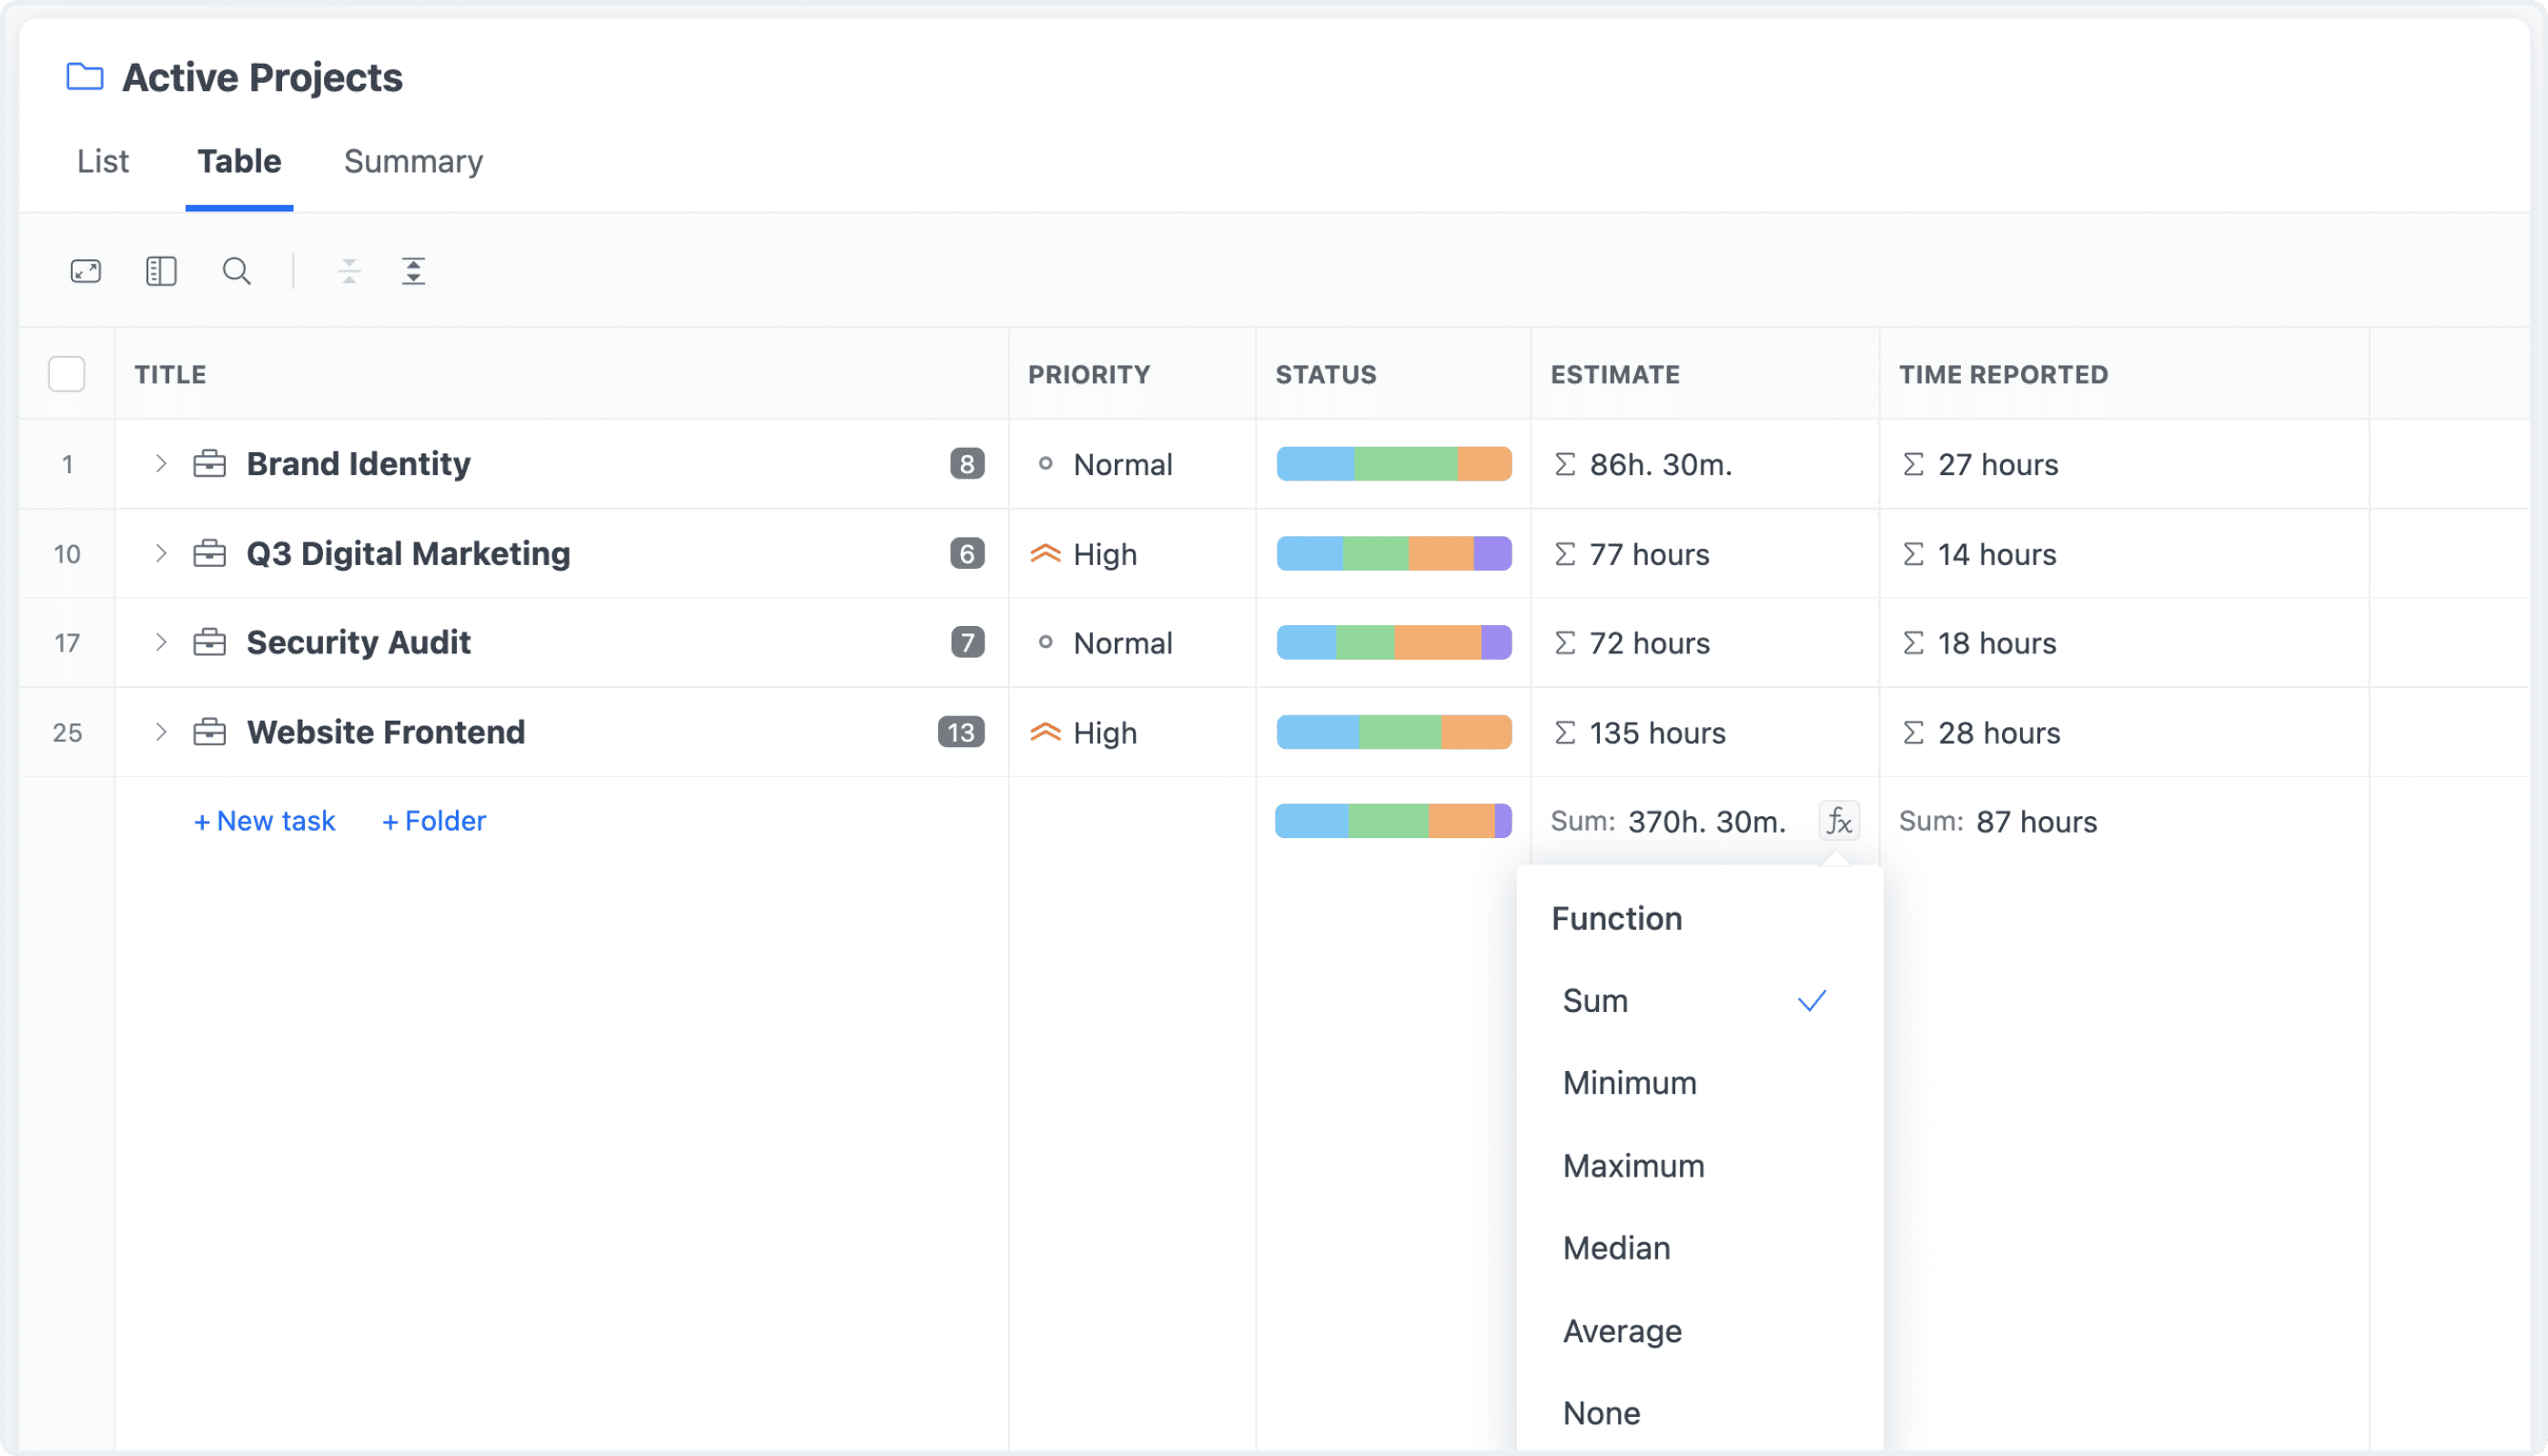The width and height of the screenshot is (2548, 1456).
Task: Expand the Website Frontend row
Action: click(160, 732)
